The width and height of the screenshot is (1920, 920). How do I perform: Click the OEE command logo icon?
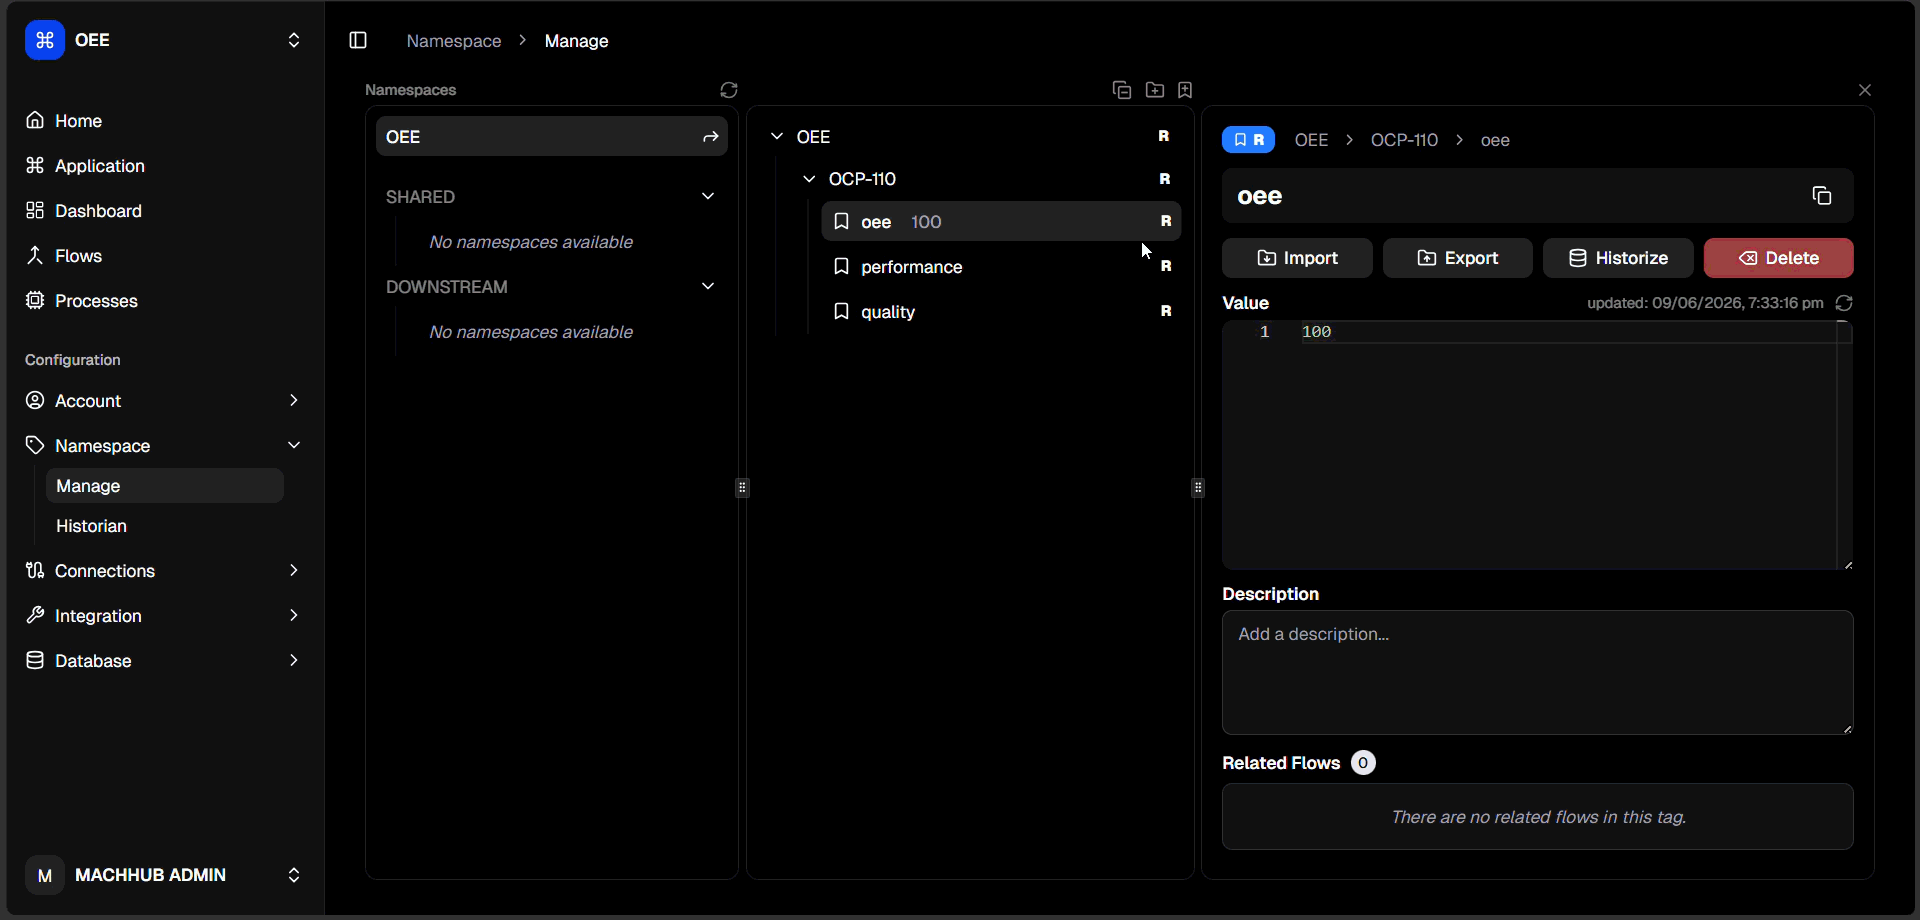(44, 40)
